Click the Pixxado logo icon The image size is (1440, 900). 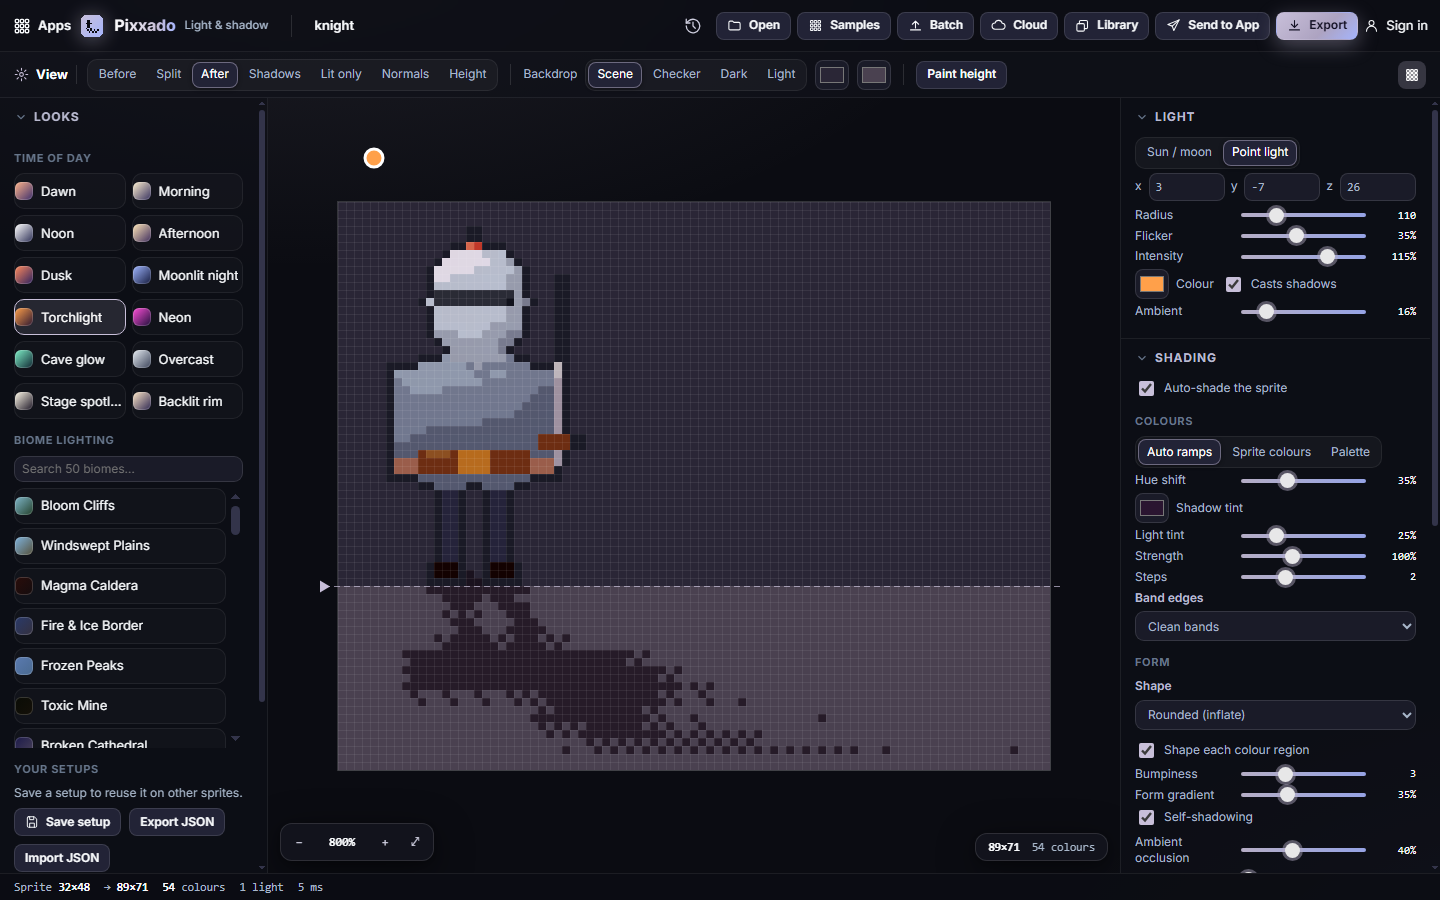92,26
